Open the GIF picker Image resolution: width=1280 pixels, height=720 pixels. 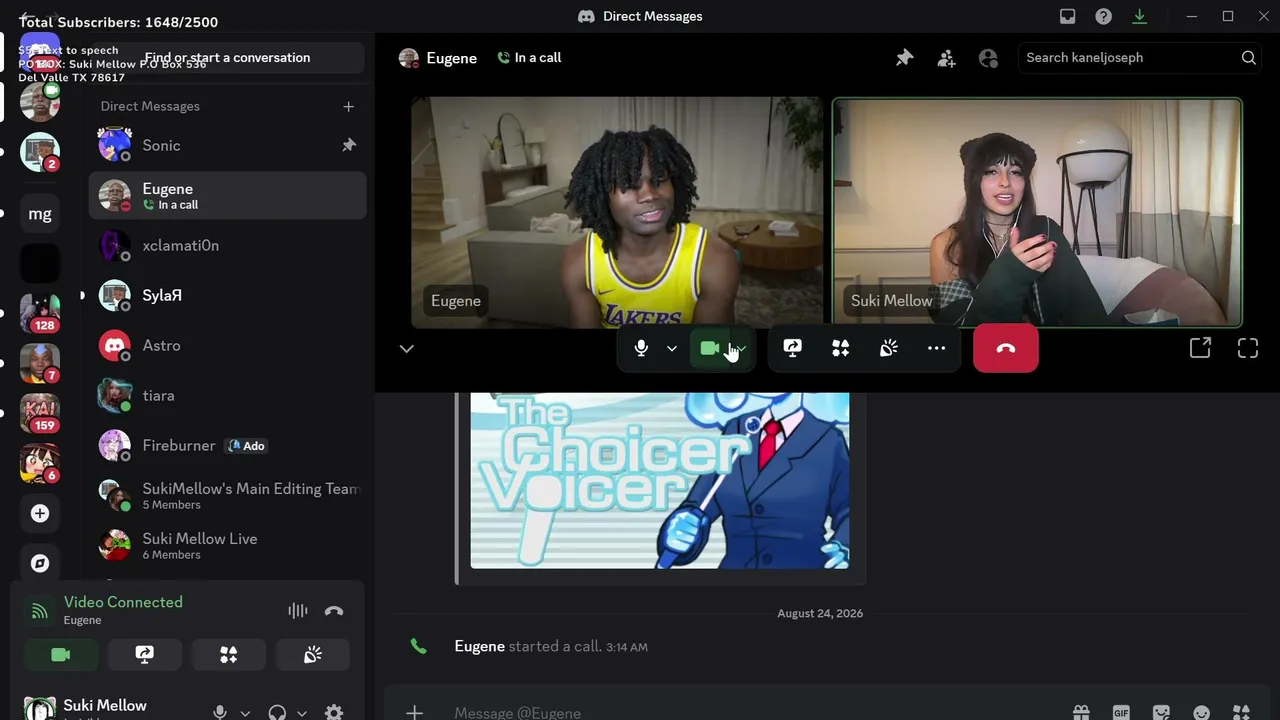tap(1121, 712)
